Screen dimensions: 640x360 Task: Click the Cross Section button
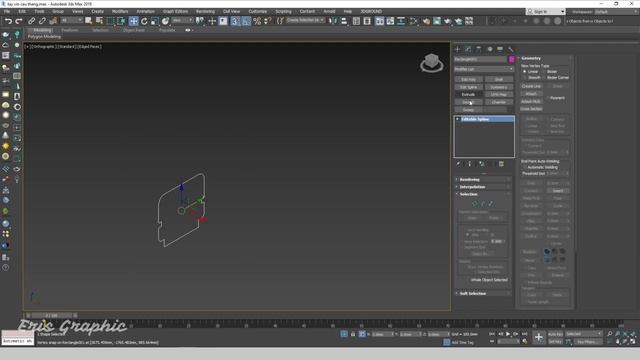click(531, 109)
